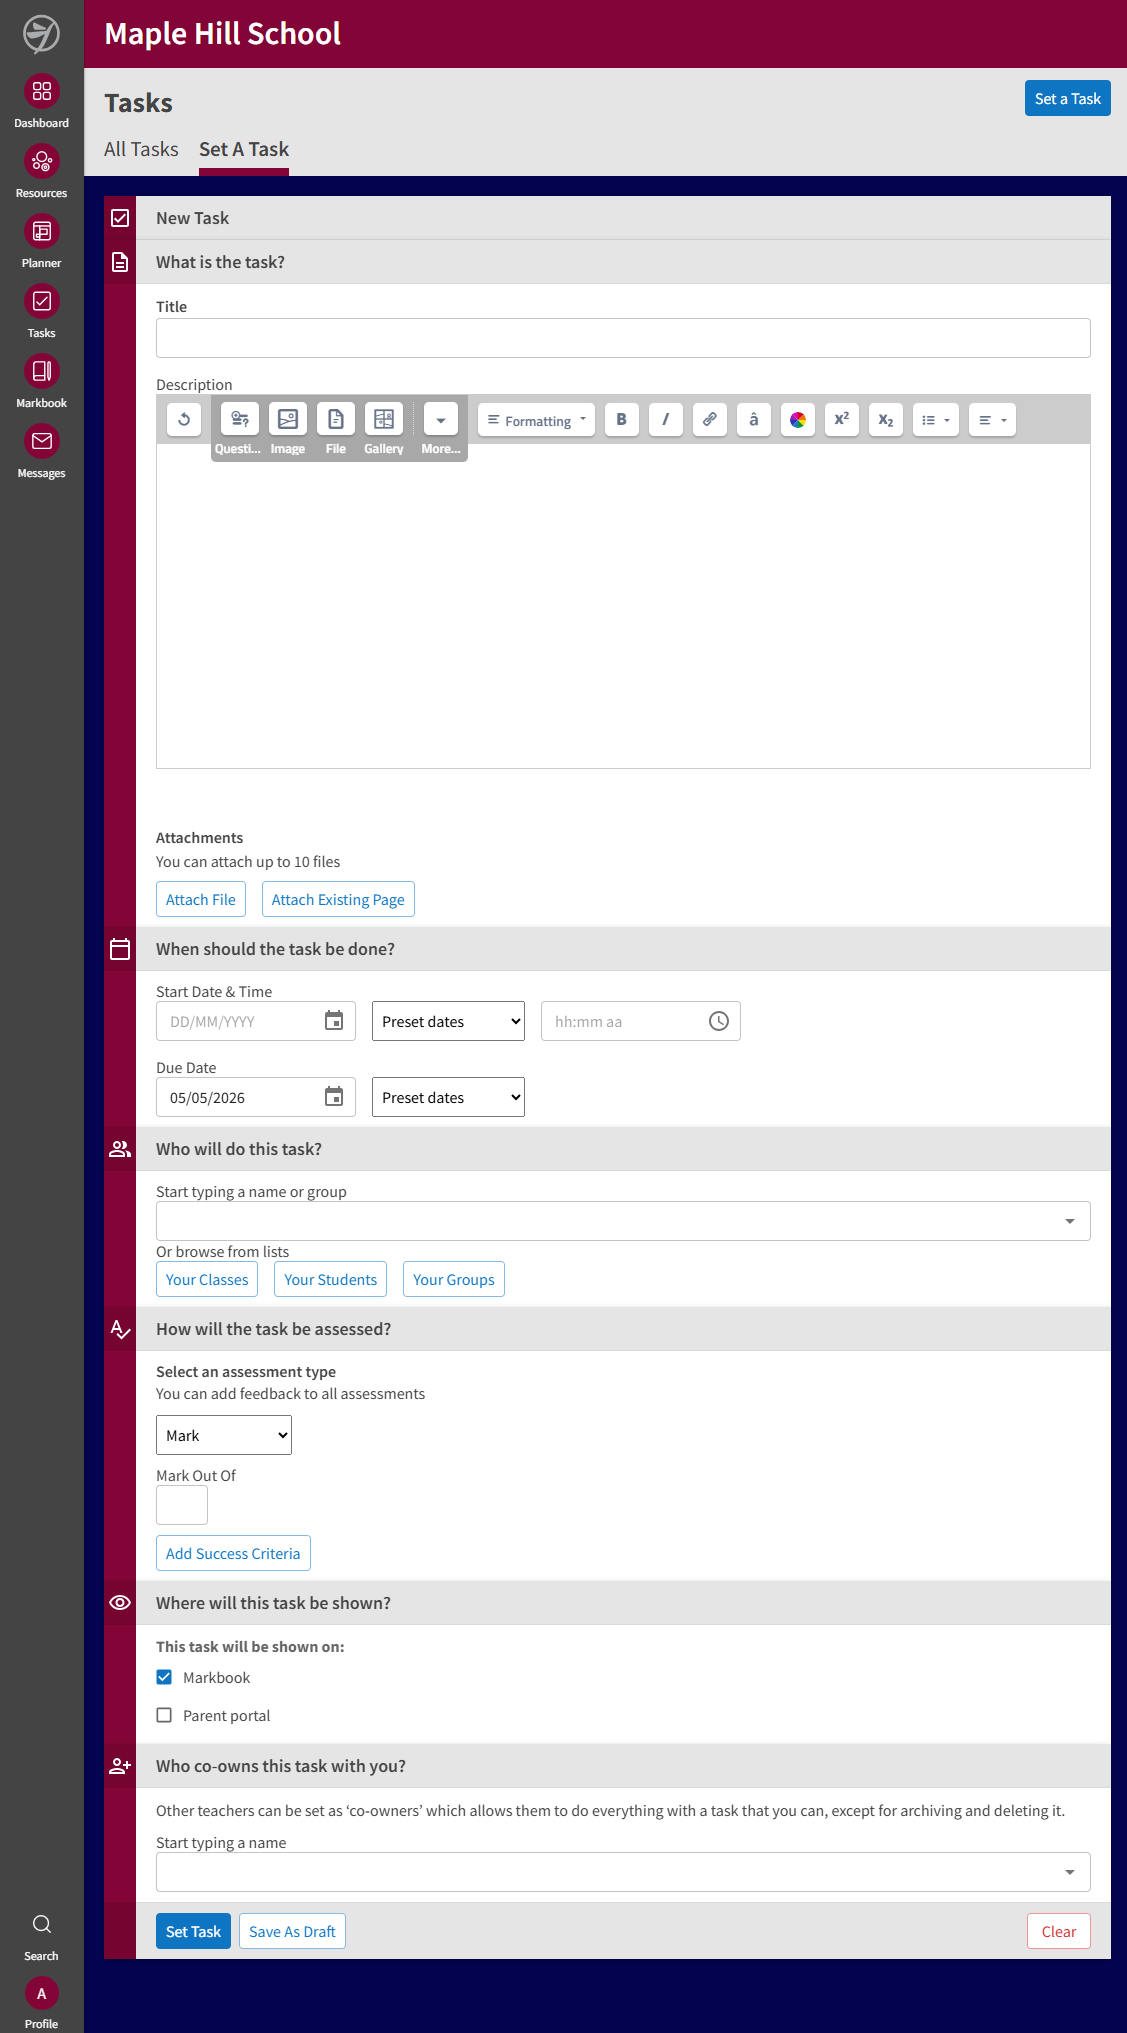Click the Mark Out Of field
The image size is (1127, 2033).
pos(182,1505)
